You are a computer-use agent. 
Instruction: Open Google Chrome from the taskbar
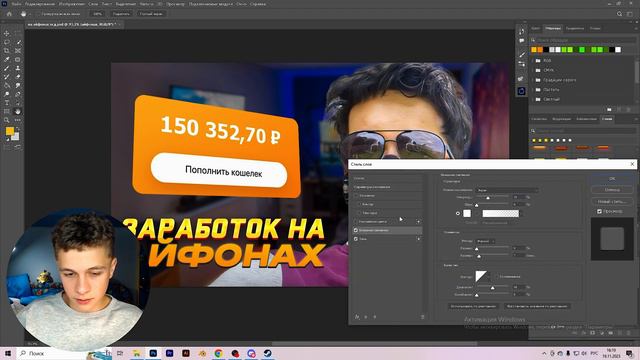[218, 353]
